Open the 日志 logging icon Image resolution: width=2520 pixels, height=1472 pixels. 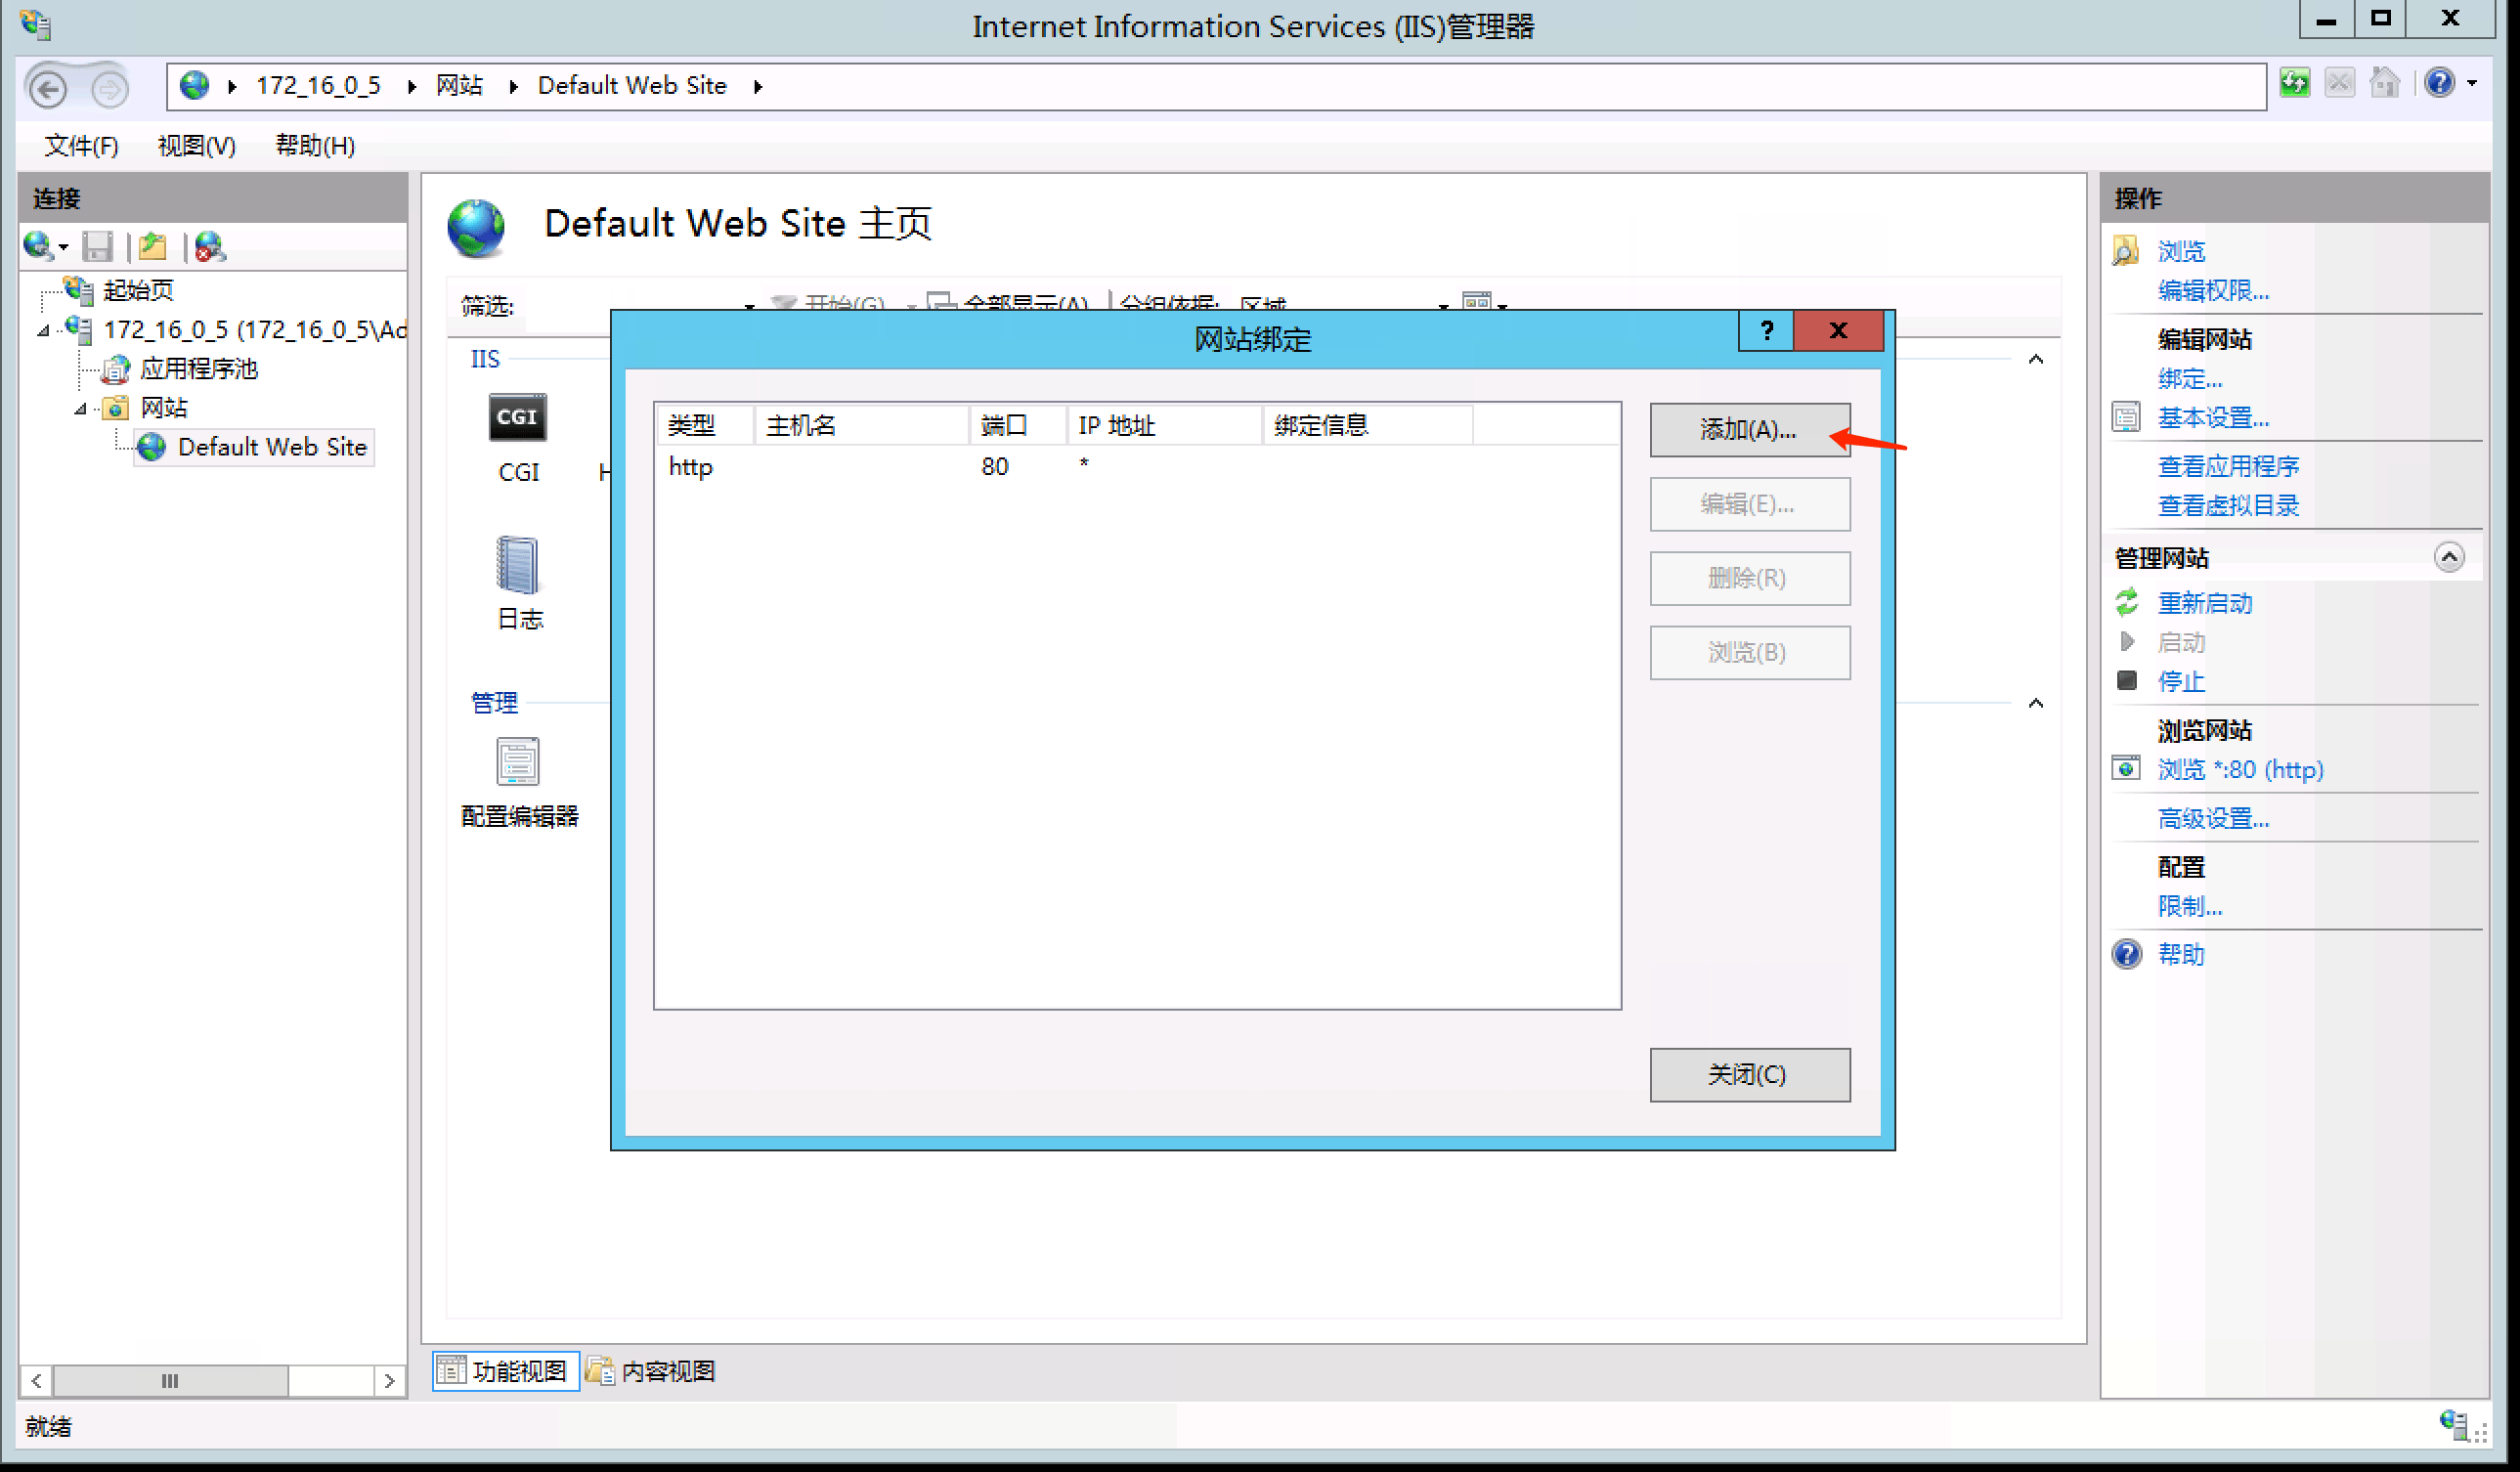click(x=517, y=566)
